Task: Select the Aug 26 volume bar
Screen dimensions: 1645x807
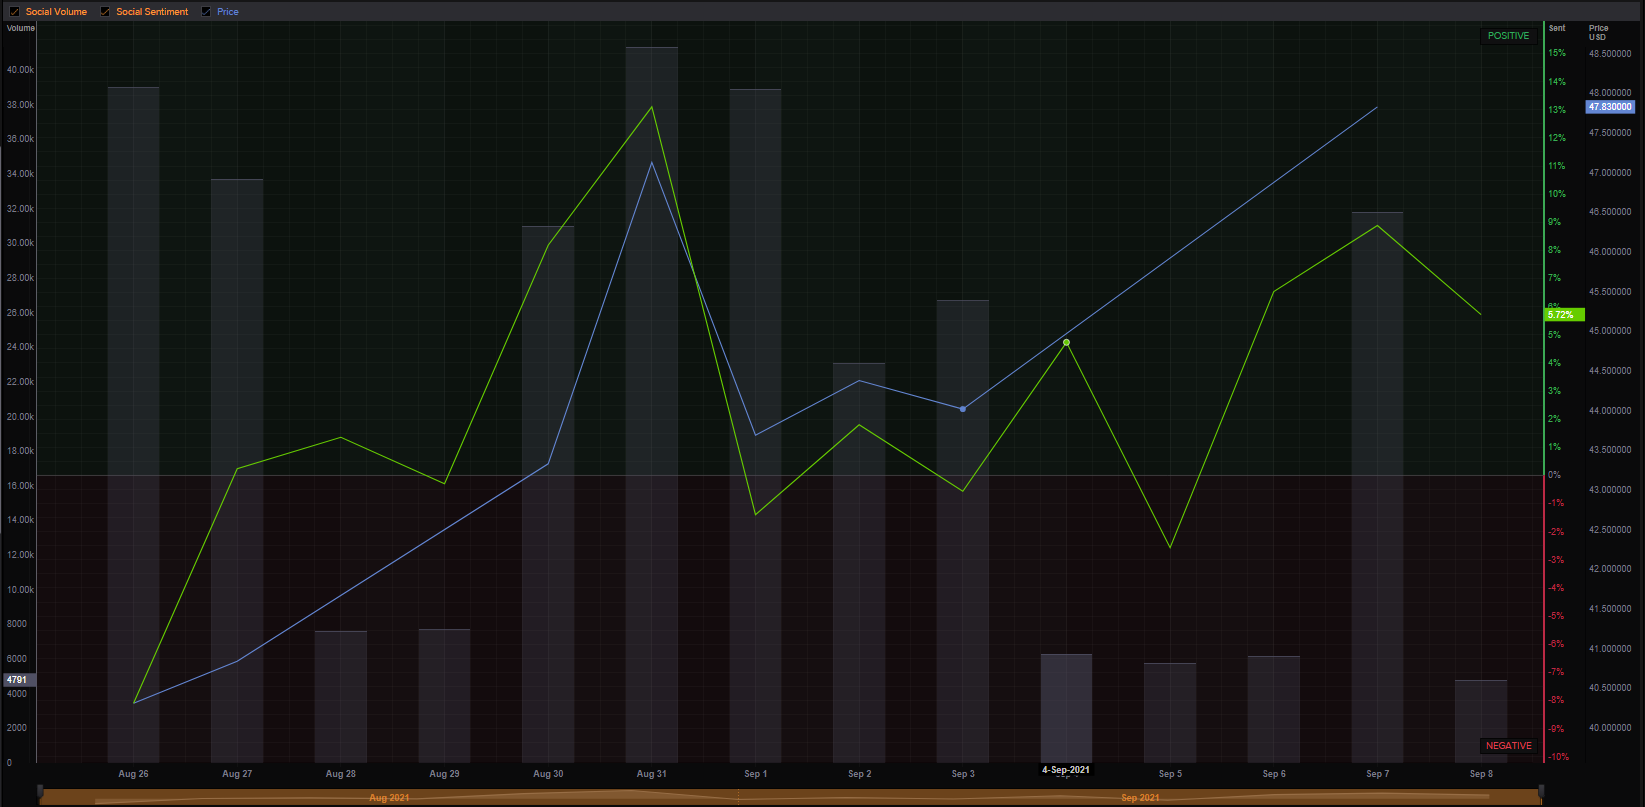Action: coord(133,420)
